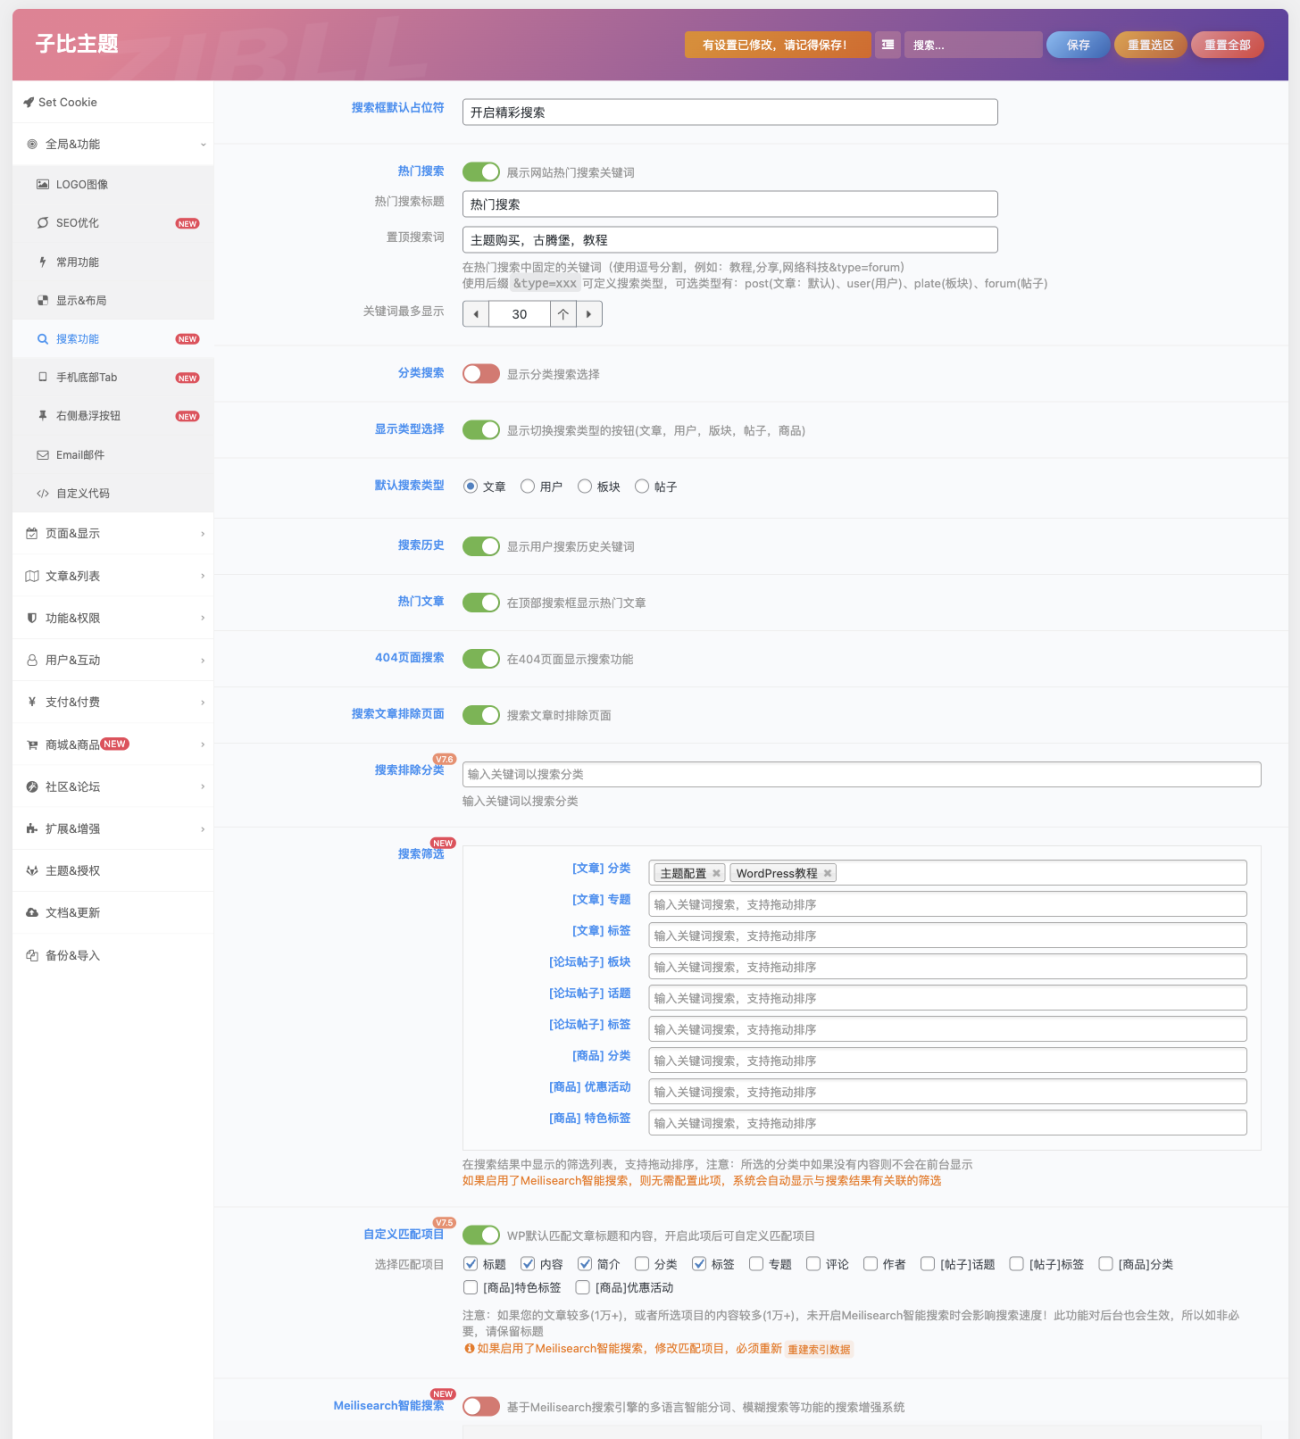Select the LOGO图像 sidebar icon
The height and width of the screenshot is (1439, 1300).
pos(41,184)
